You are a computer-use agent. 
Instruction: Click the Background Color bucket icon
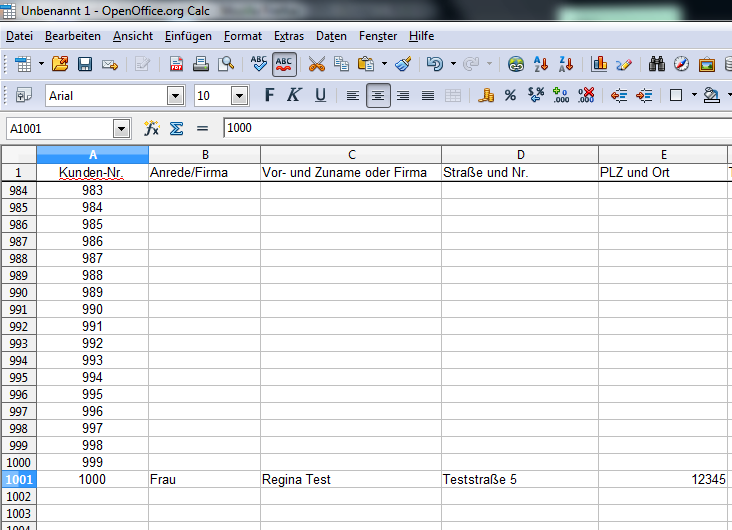coord(711,95)
